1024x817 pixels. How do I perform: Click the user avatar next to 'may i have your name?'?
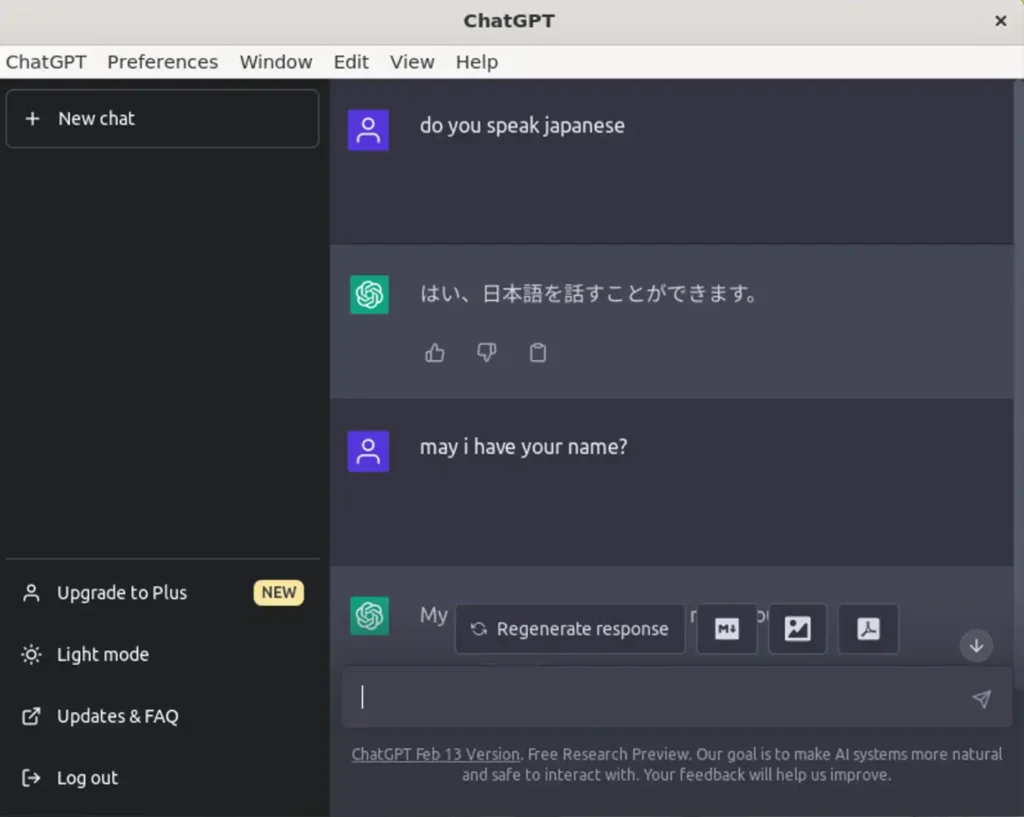pyautogui.click(x=368, y=451)
